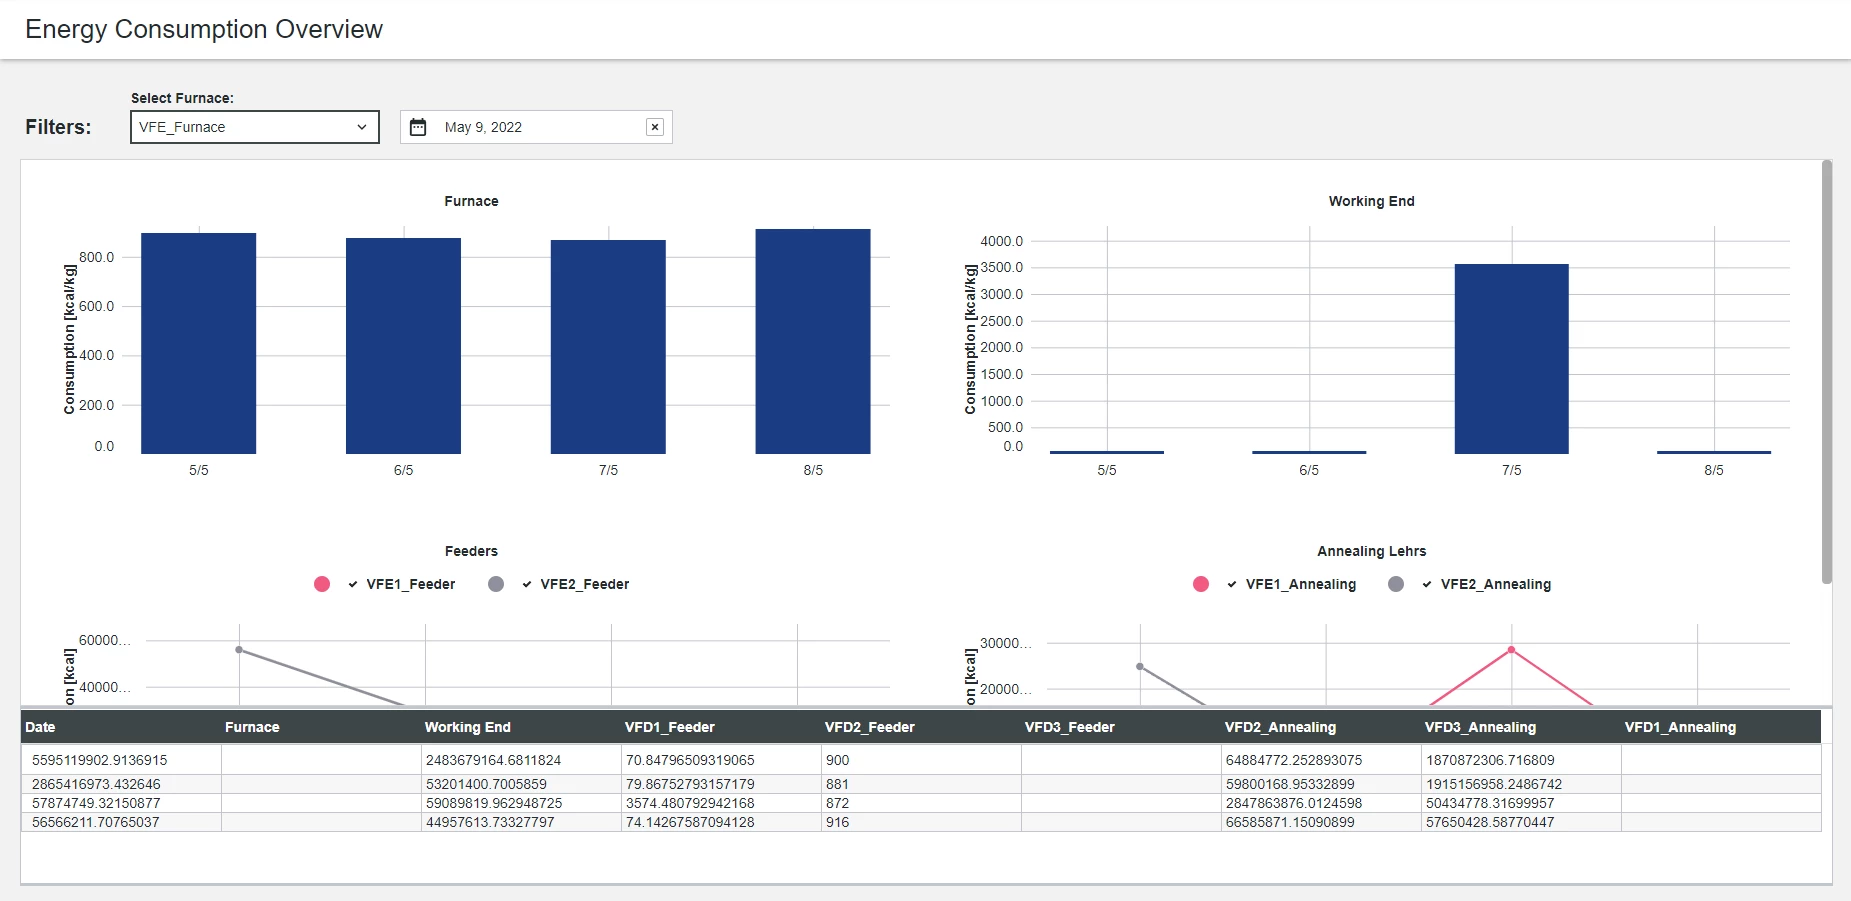
Task: Select cell 70.84796509319065
Action: click(x=721, y=760)
